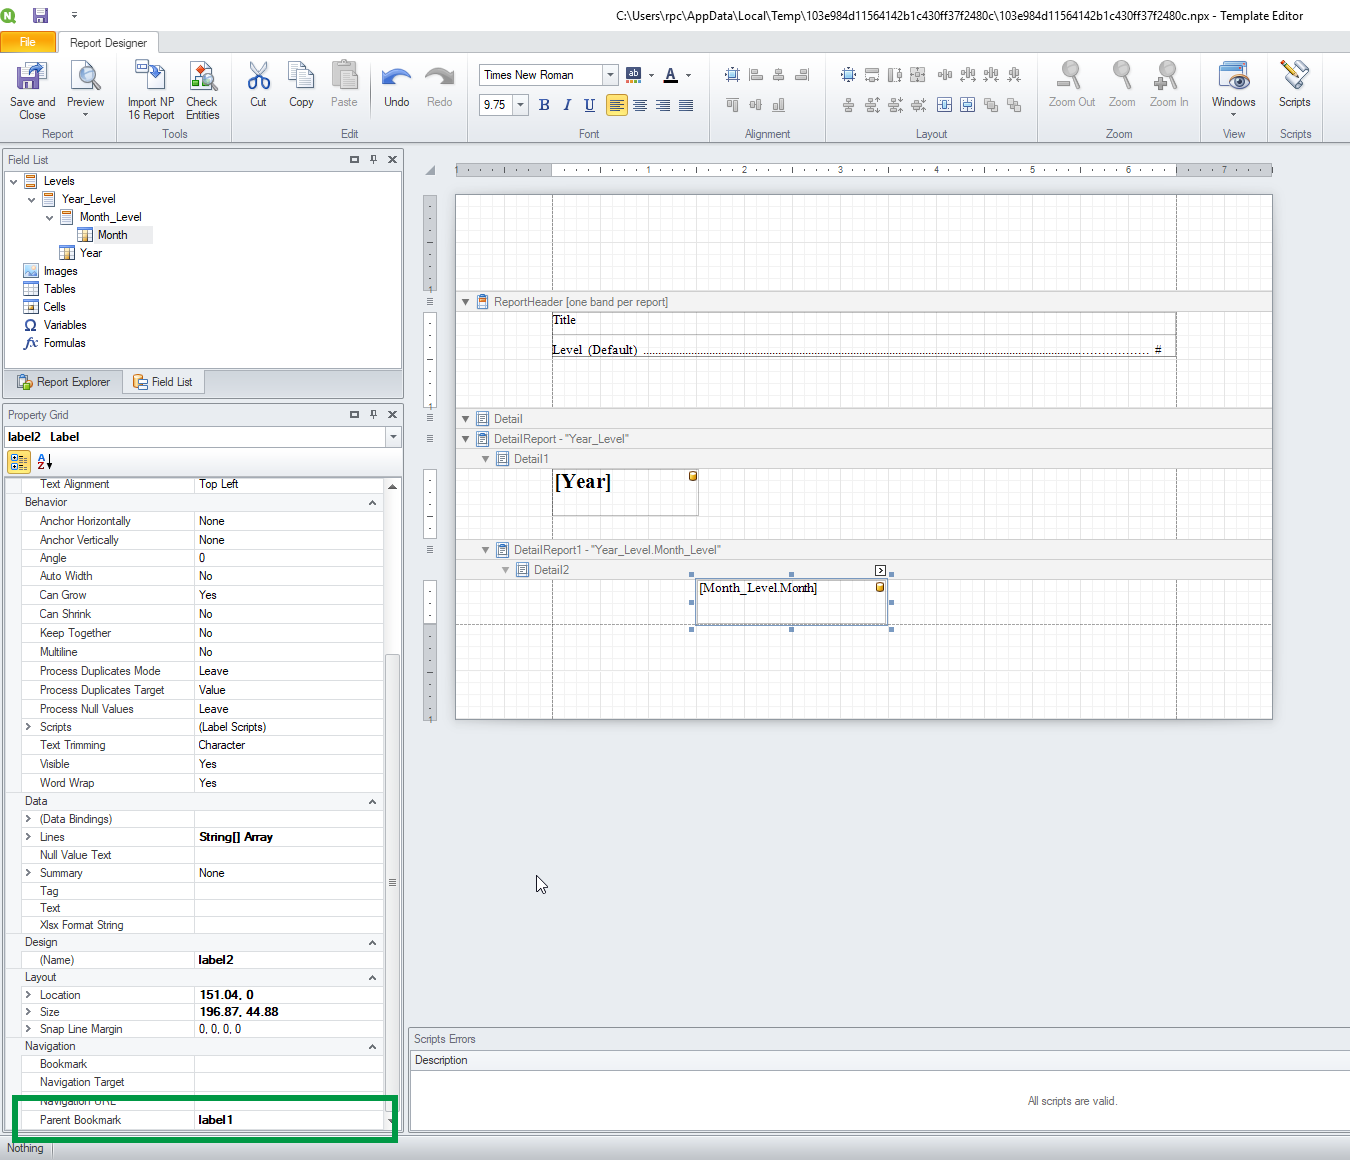Open the Scripts editor
This screenshot has width=1350, height=1160.
1294,85
